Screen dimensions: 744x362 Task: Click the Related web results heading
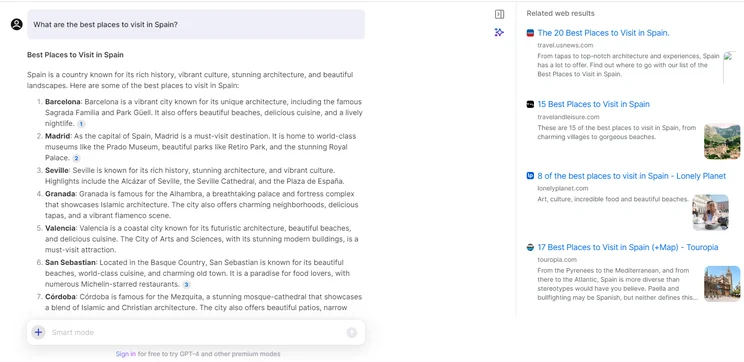(560, 13)
